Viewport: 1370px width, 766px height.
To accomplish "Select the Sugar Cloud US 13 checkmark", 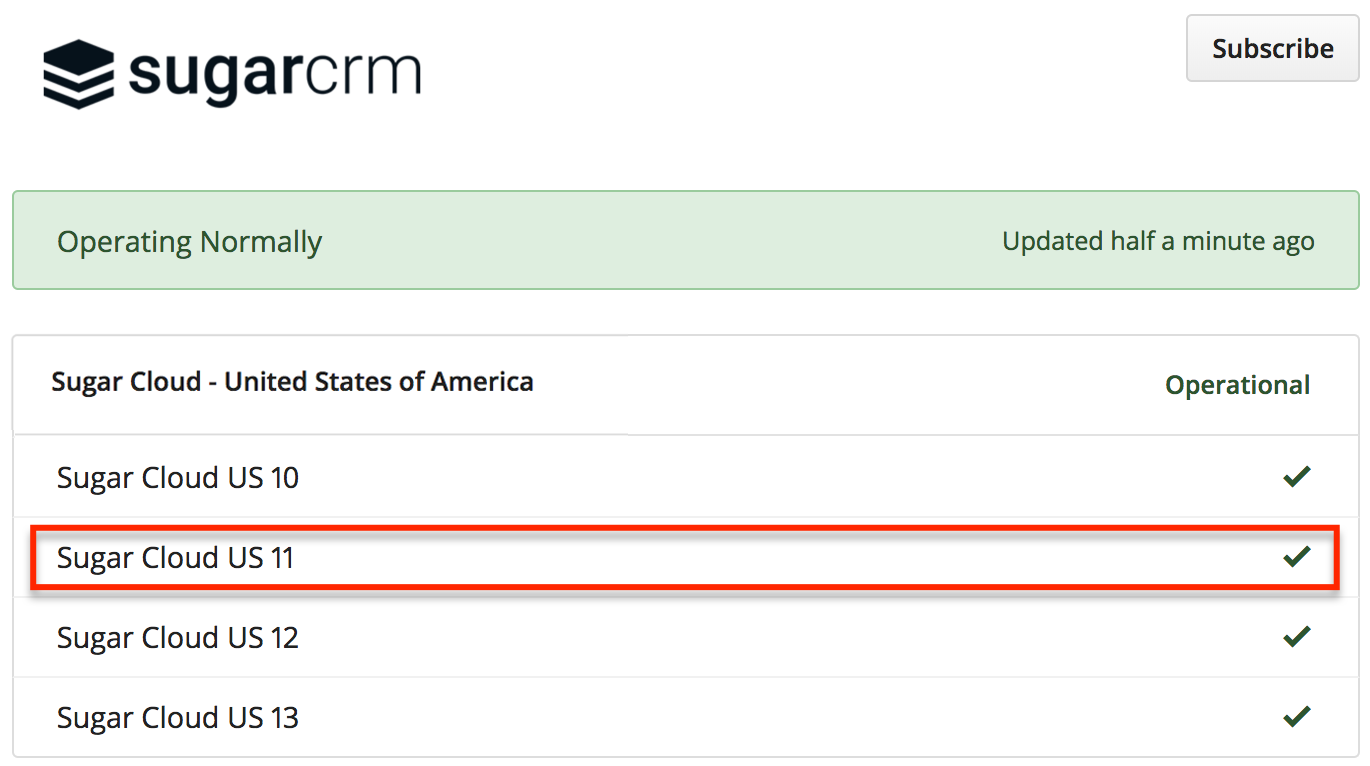I will (1296, 716).
